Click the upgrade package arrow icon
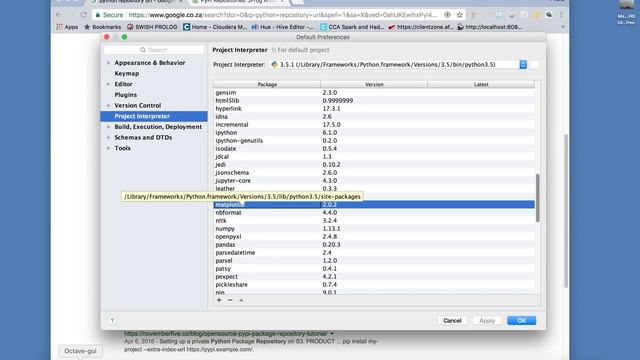The height and width of the screenshot is (360, 640). click(241, 300)
